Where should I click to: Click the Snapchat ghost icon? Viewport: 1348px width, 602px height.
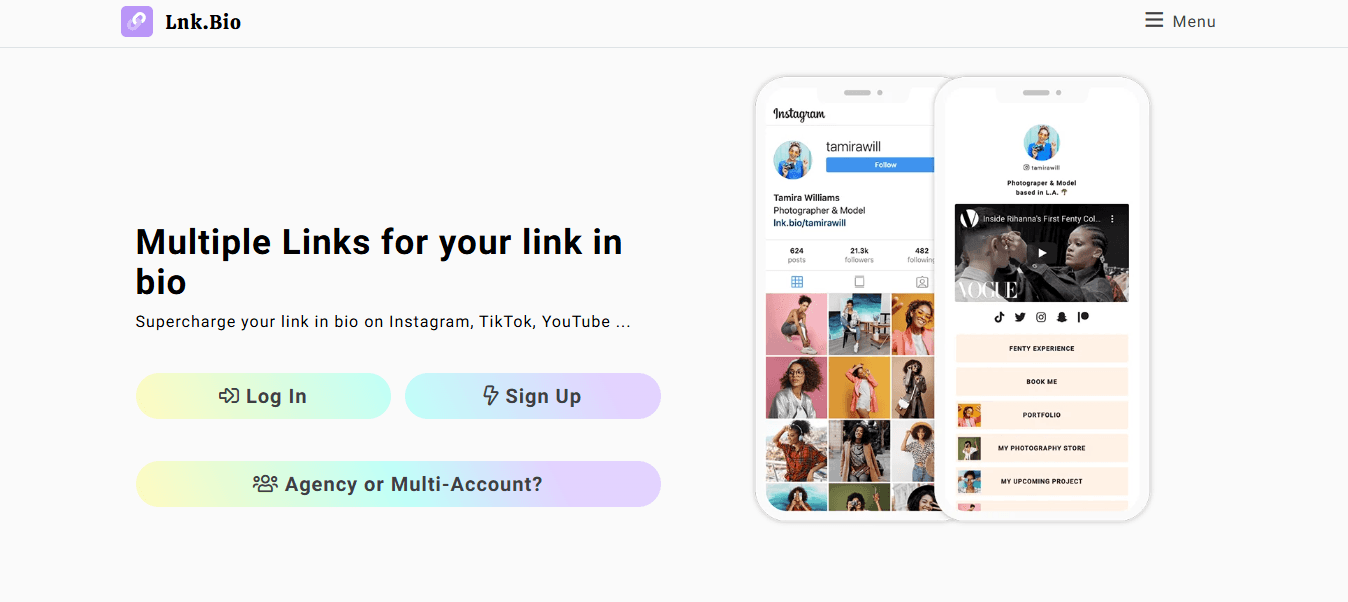point(1062,317)
